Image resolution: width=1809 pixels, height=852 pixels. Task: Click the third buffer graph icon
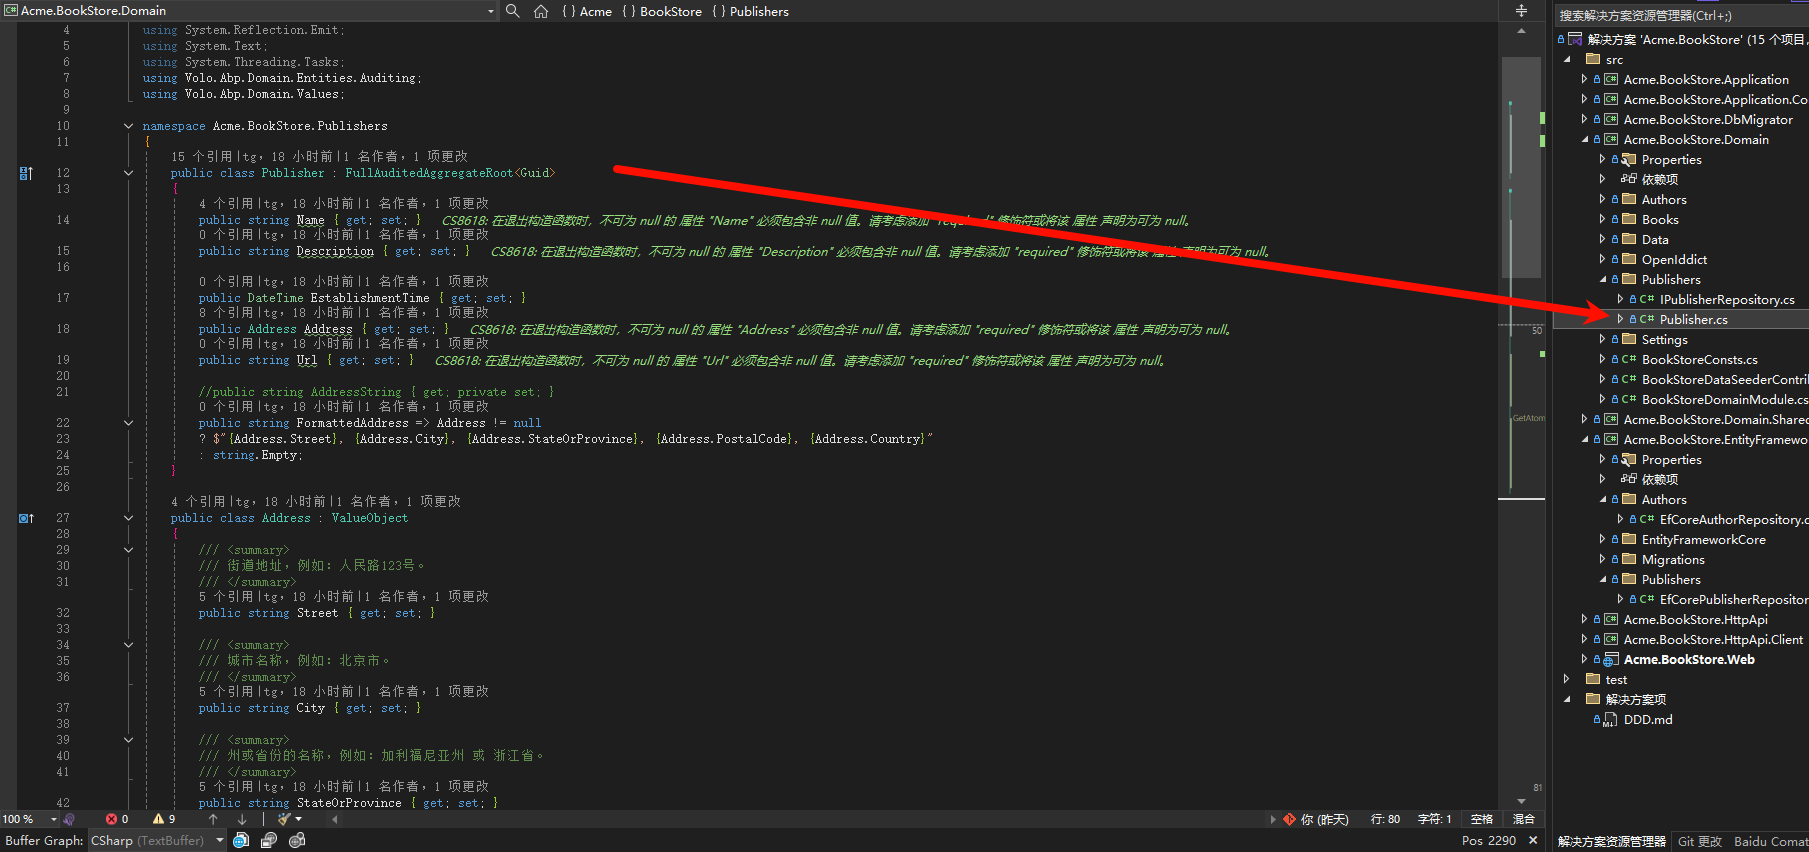click(297, 841)
